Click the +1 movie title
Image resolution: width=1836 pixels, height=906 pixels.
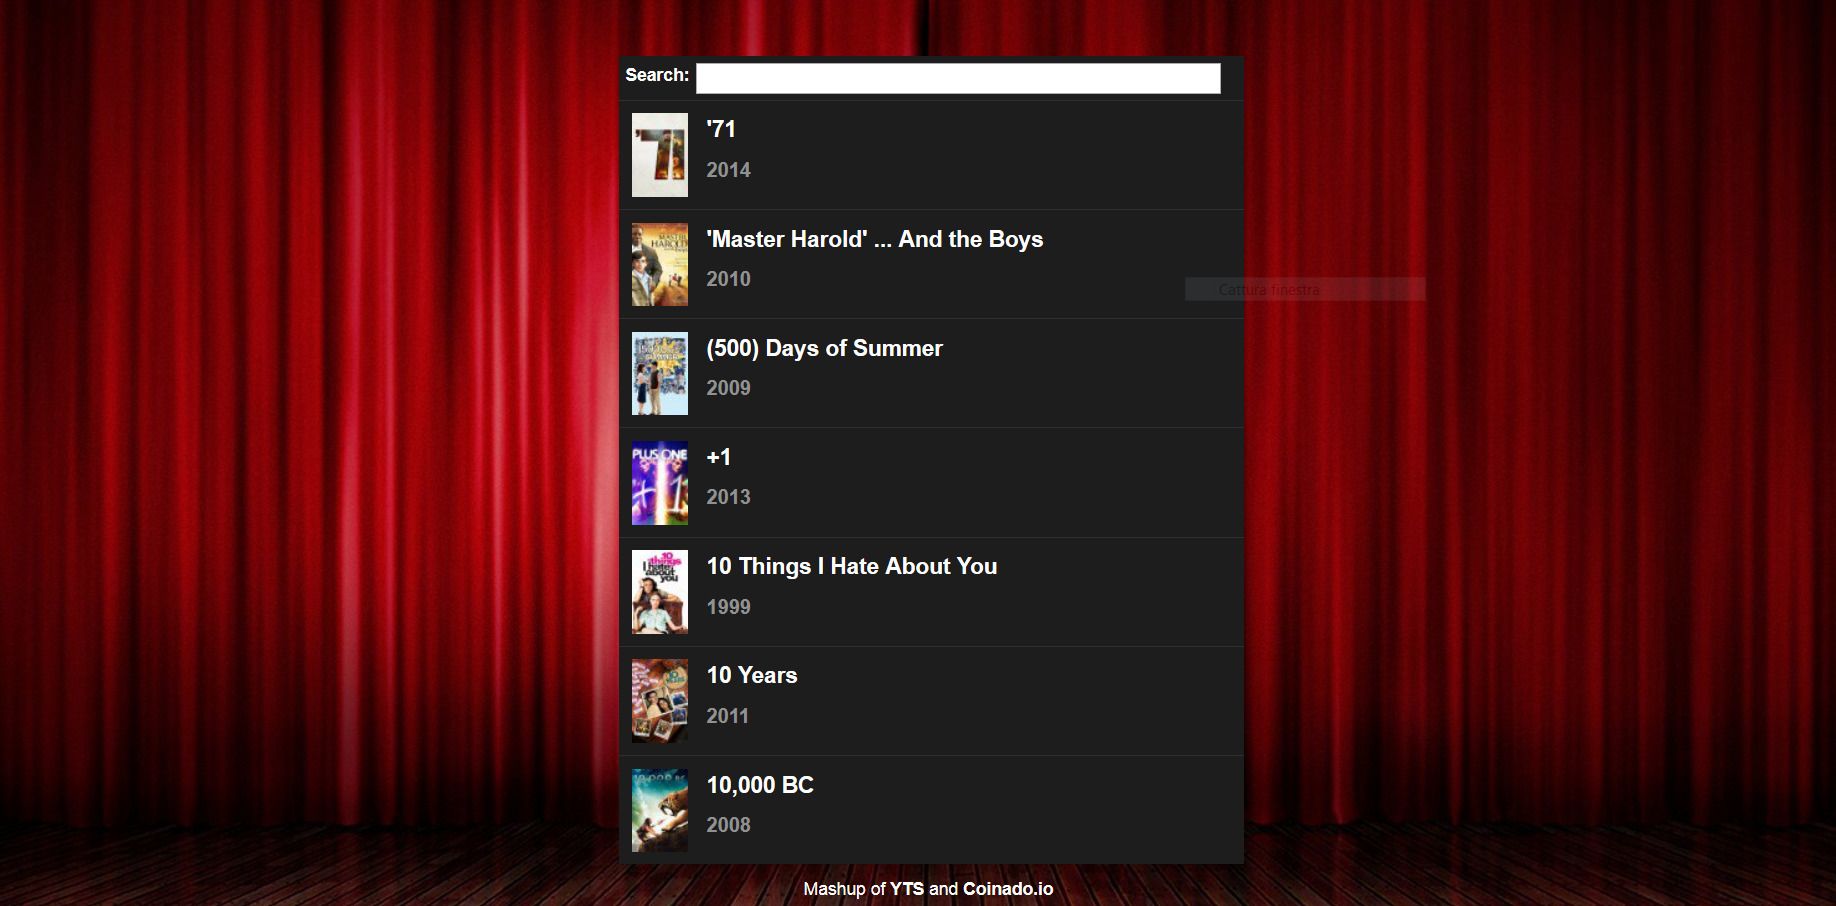[717, 457]
